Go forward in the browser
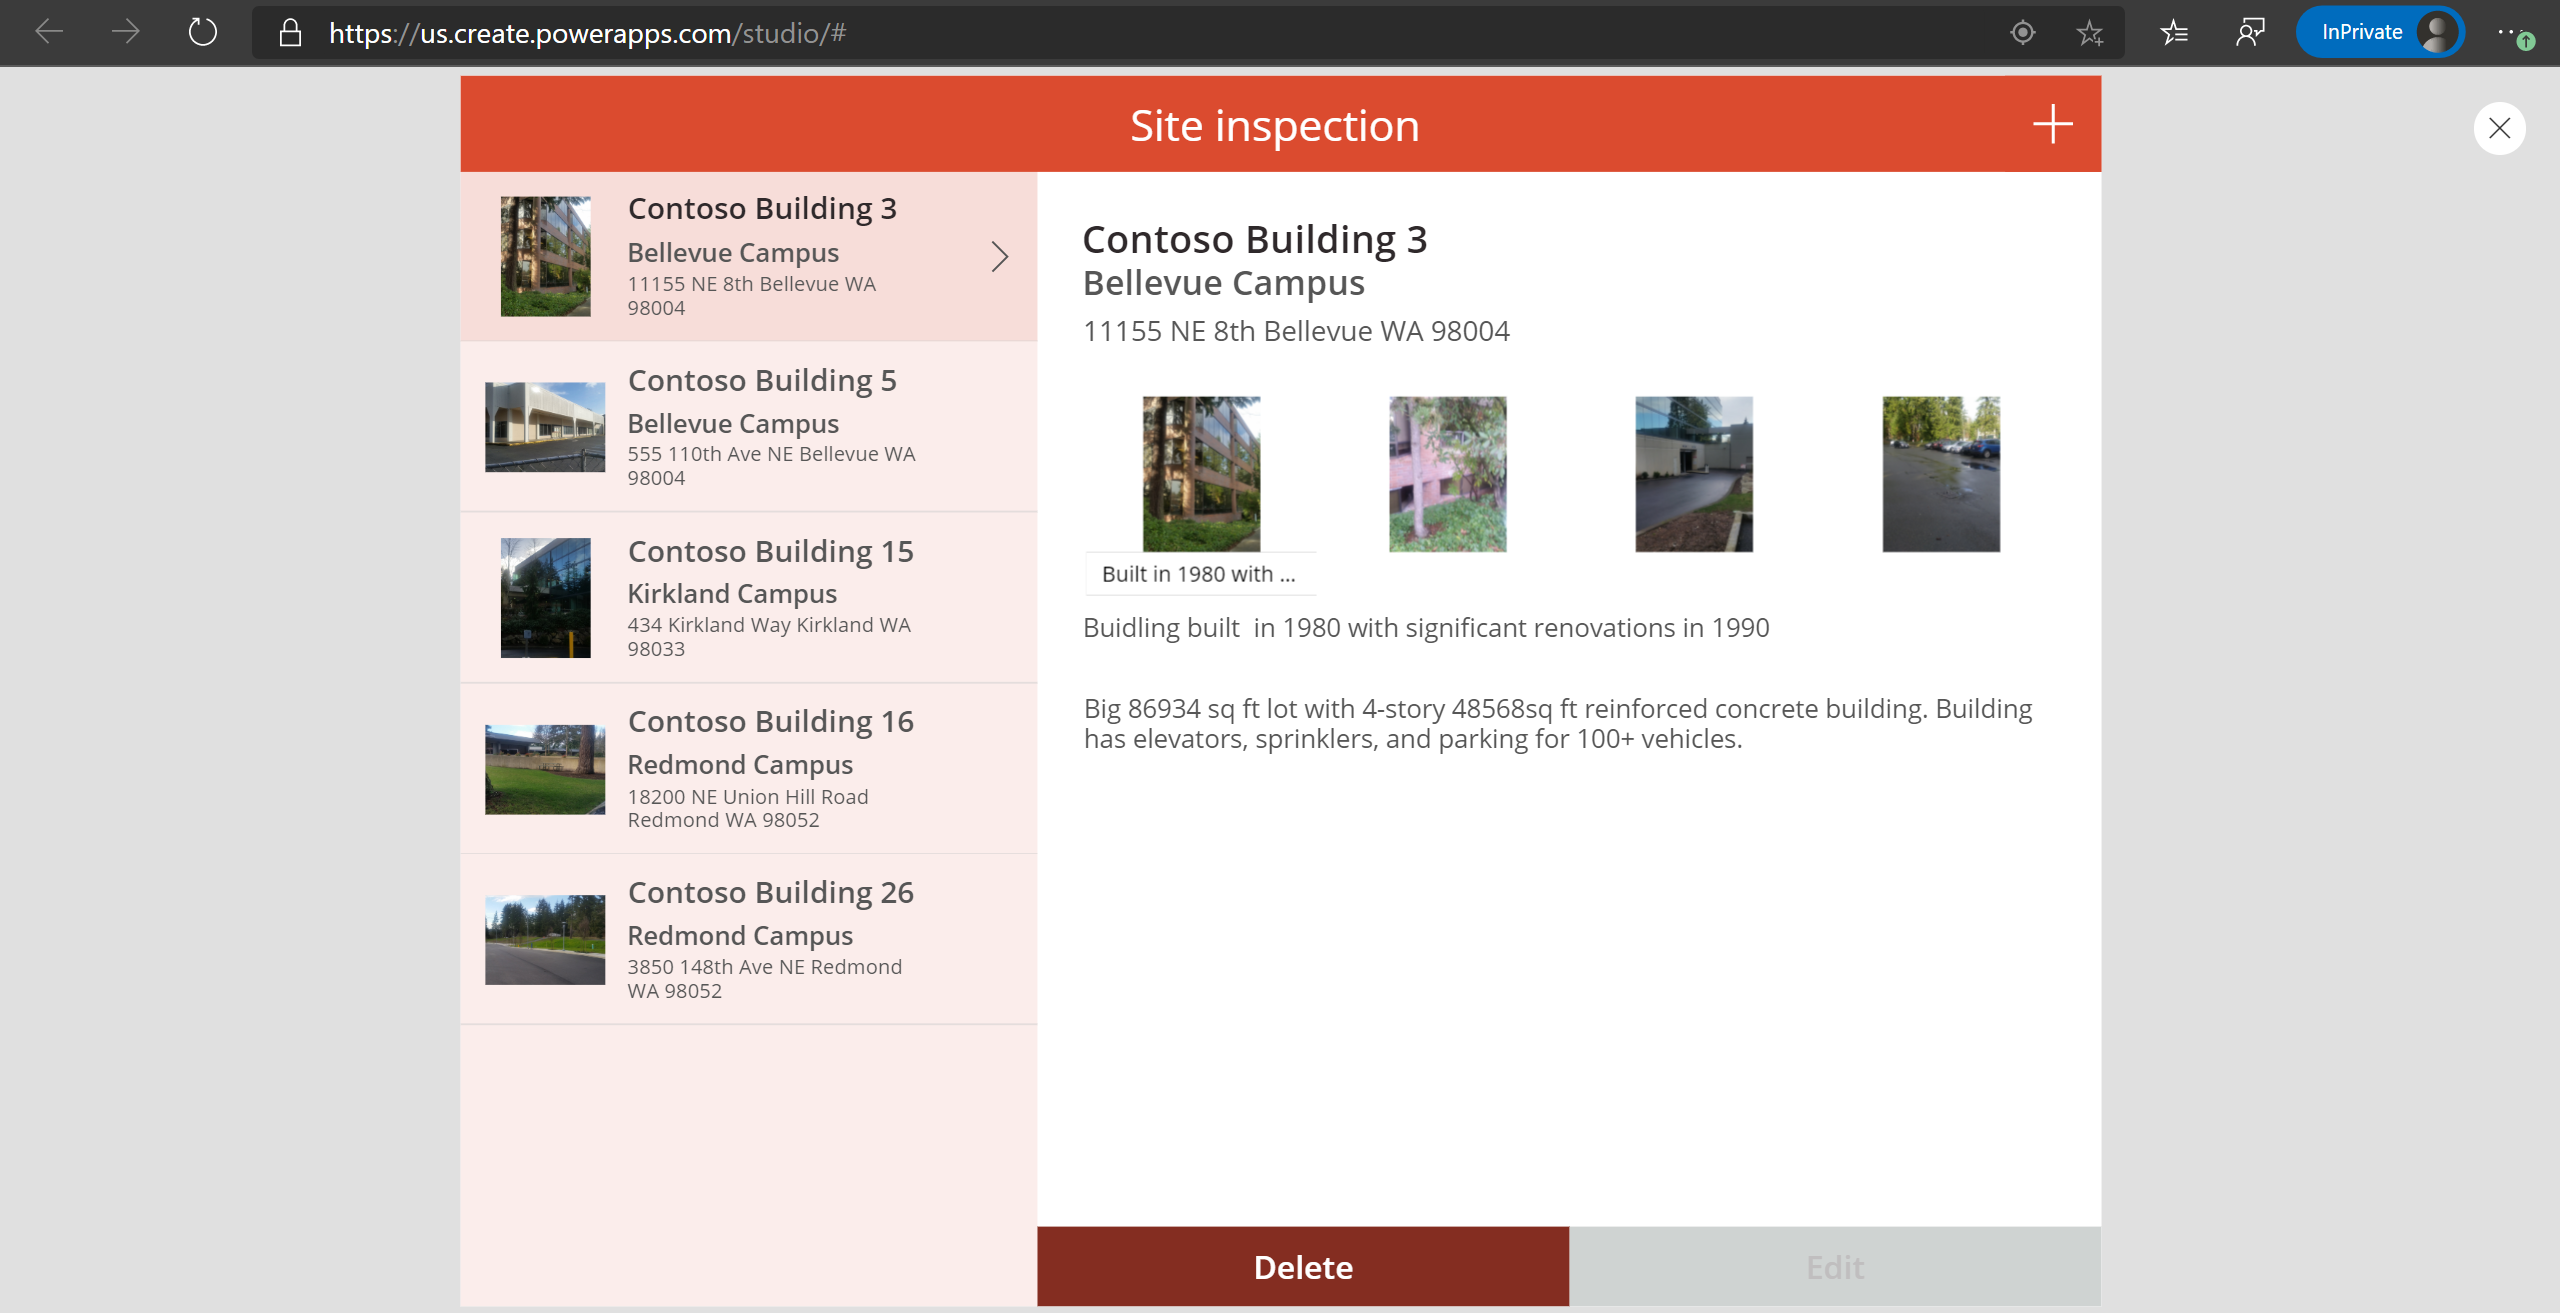 coord(126,32)
